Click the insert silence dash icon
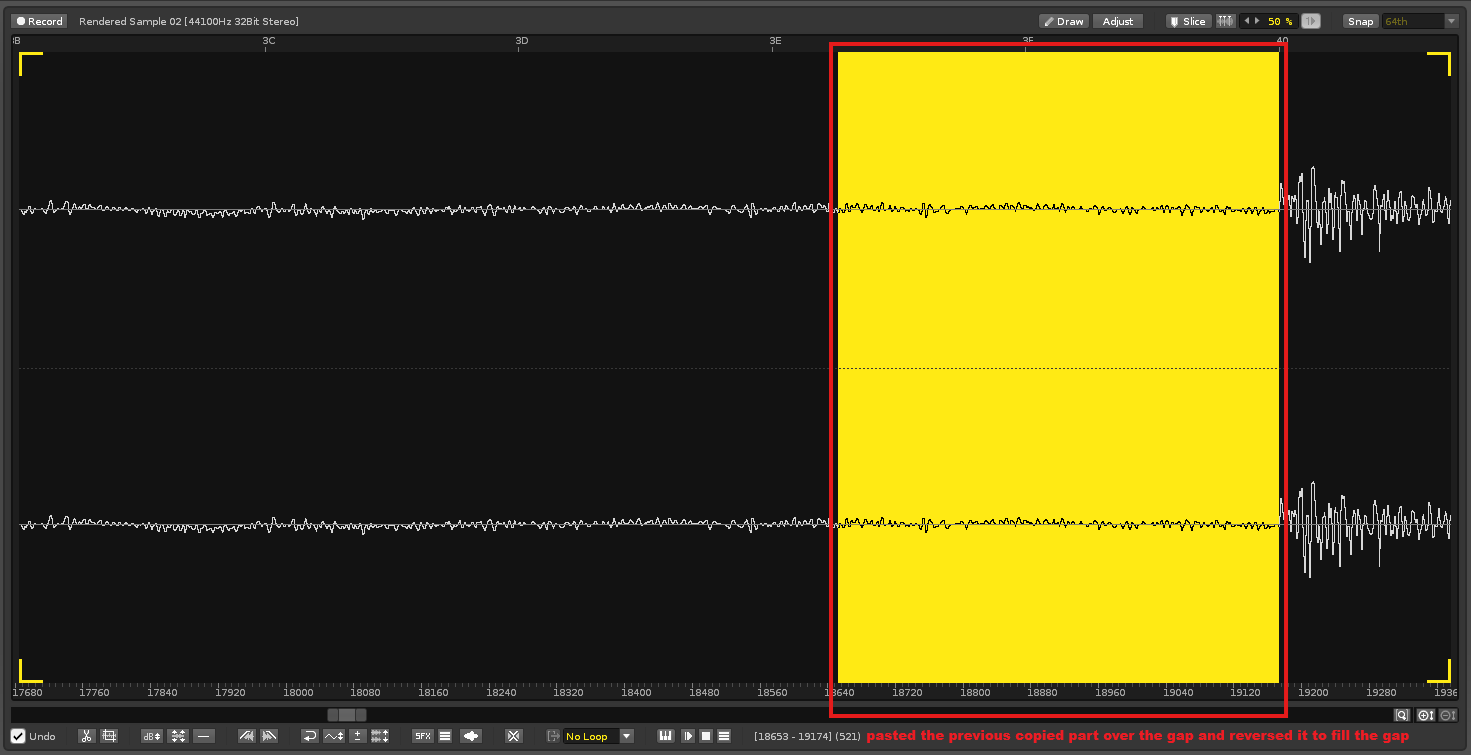 [204, 736]
